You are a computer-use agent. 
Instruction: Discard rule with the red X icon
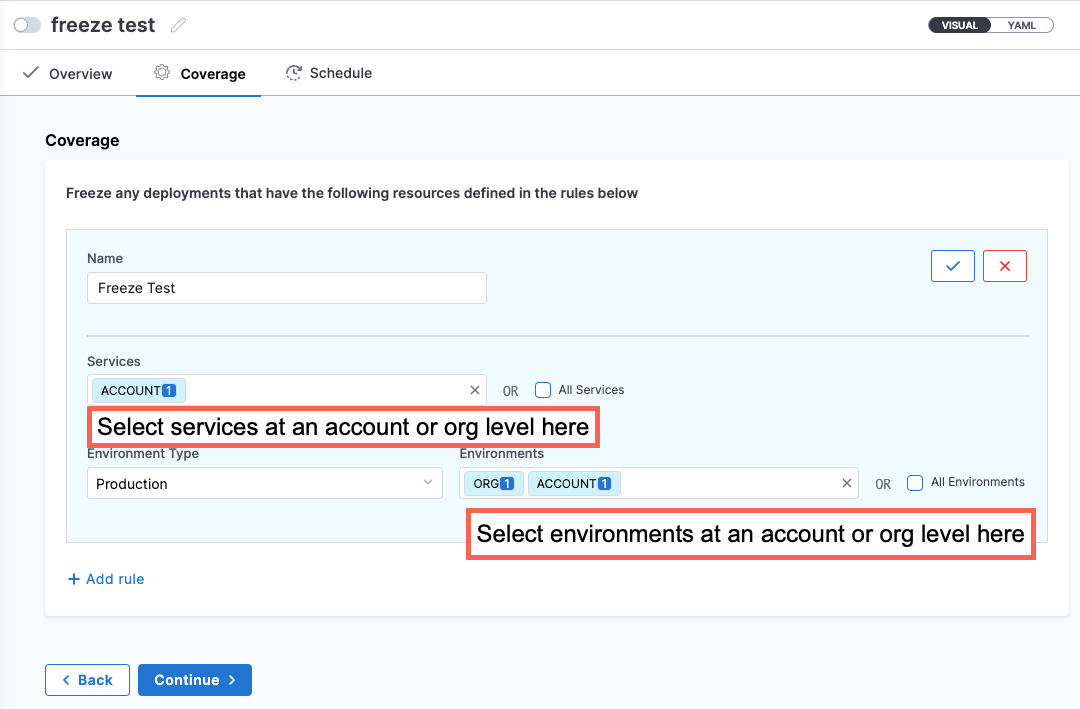(x=1004, y=266)
